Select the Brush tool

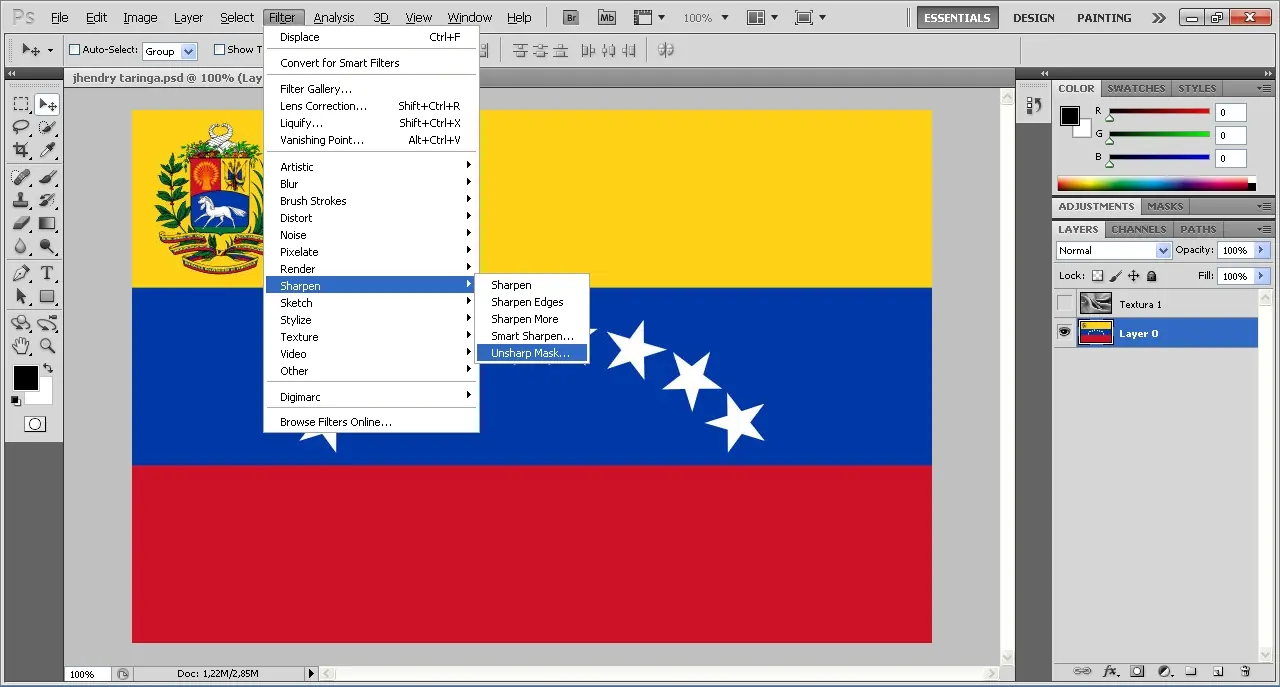tap(47, 177)
